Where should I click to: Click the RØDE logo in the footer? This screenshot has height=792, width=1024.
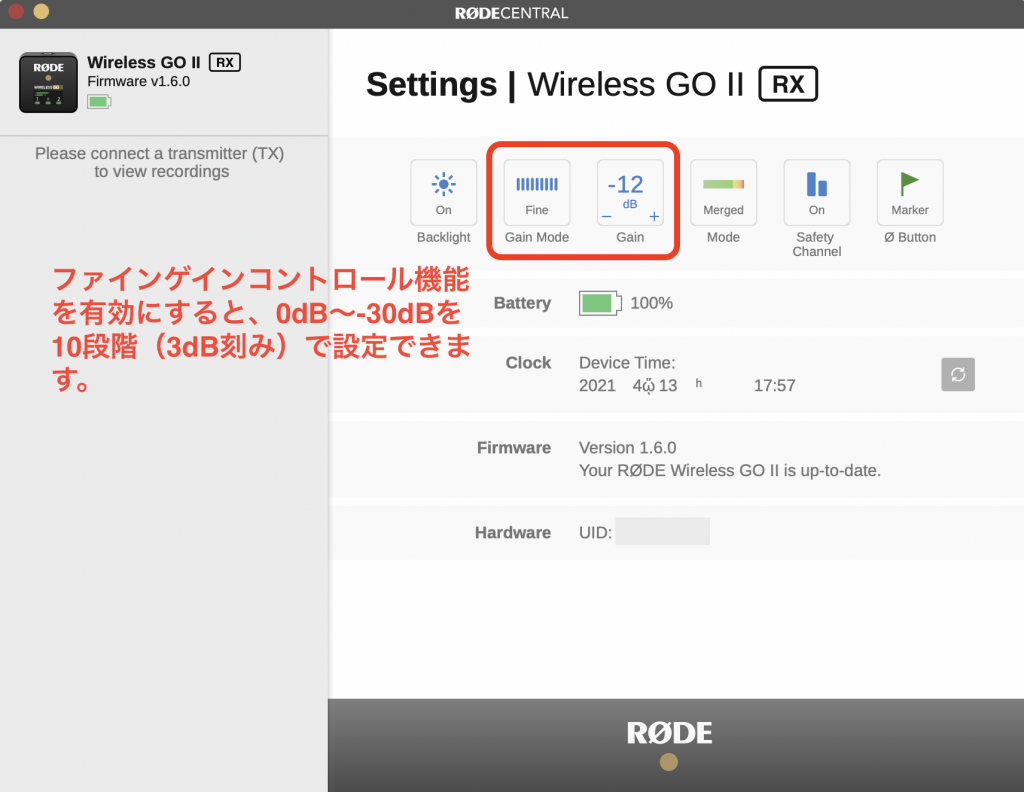pyautogui.click(x=669, y=733)
